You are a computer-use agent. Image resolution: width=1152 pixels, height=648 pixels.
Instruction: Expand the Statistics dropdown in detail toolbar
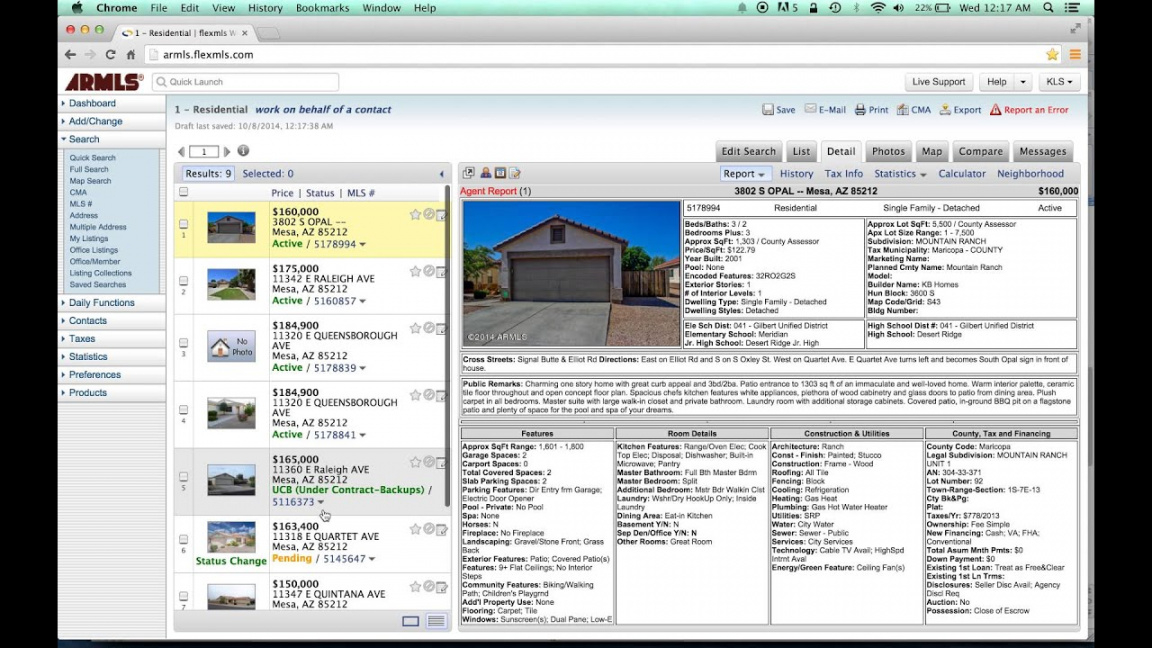899,174
